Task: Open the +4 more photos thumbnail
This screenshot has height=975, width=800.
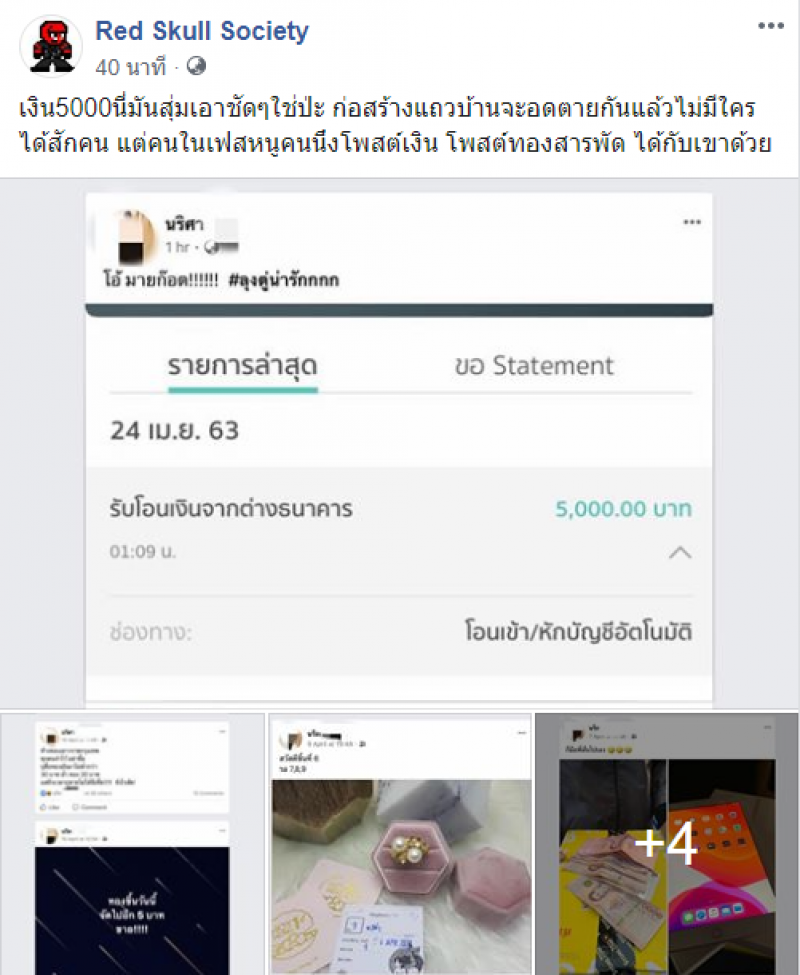Action: click(x=667, y=844)
